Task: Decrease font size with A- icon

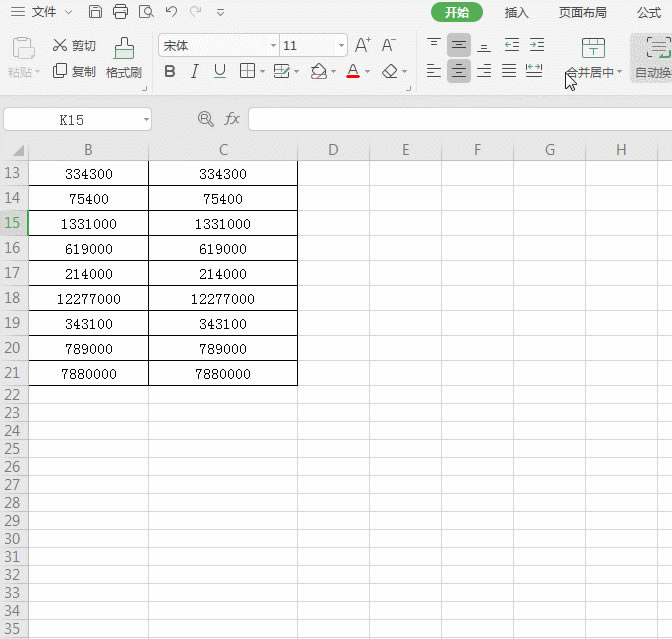Action: point(388,45)
